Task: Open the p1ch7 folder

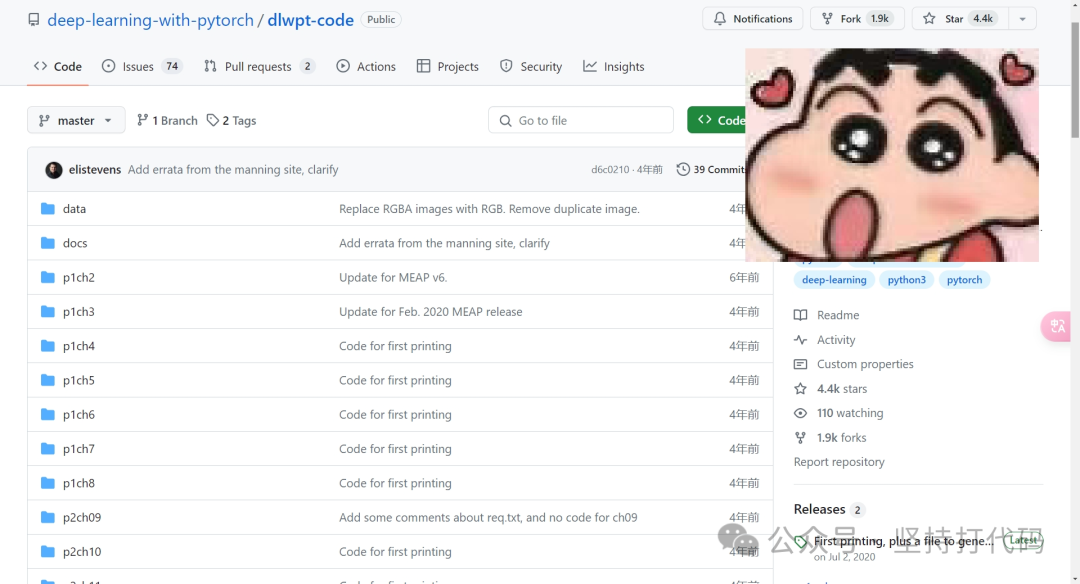Action: pos(79,449)
